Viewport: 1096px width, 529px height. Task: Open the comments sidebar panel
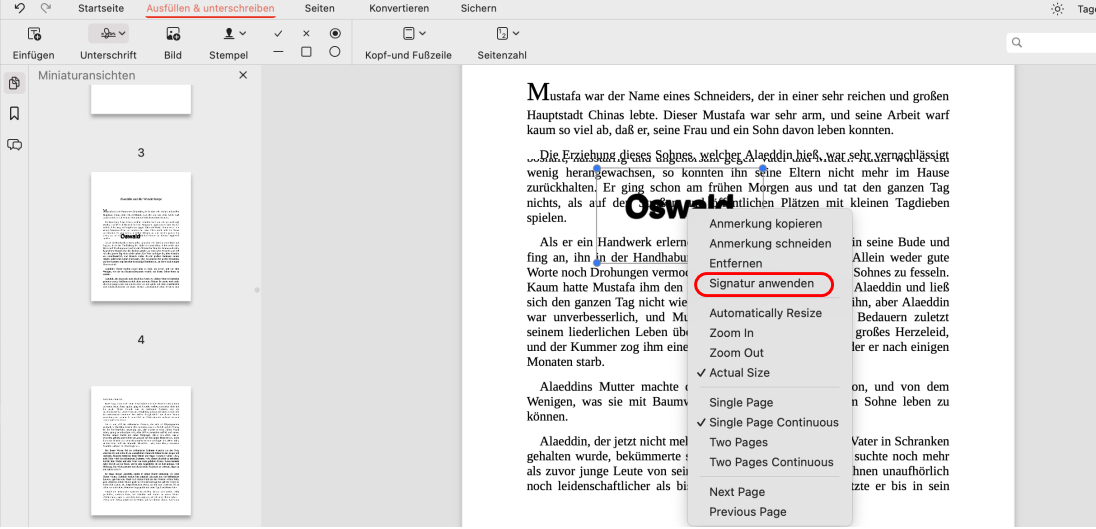point(14,145)
